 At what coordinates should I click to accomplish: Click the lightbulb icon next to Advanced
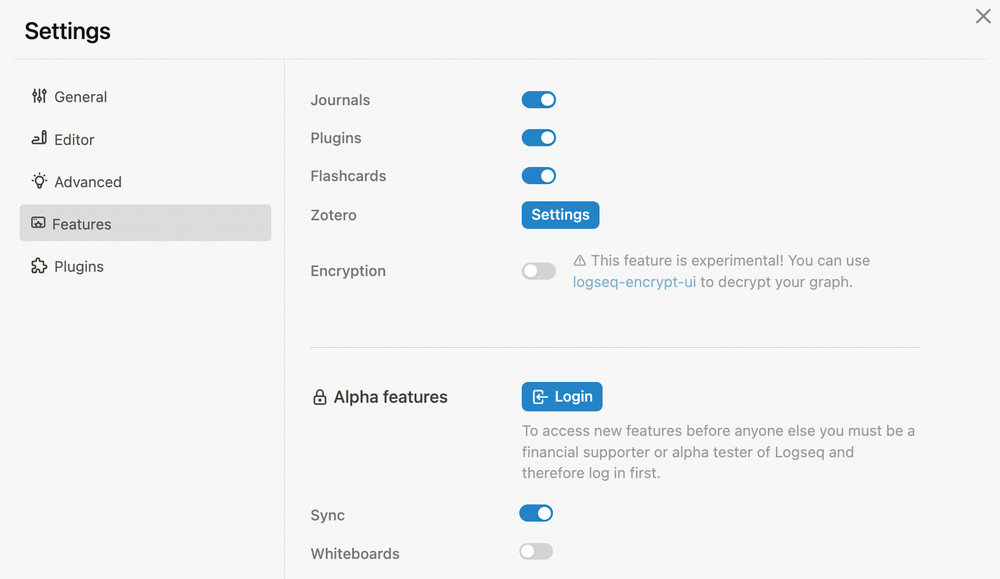[x=38, y=181]
